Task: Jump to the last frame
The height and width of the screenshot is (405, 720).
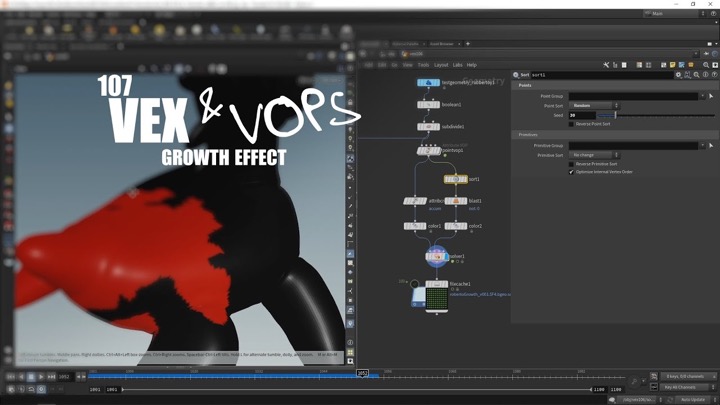Action: pos(51,377)
